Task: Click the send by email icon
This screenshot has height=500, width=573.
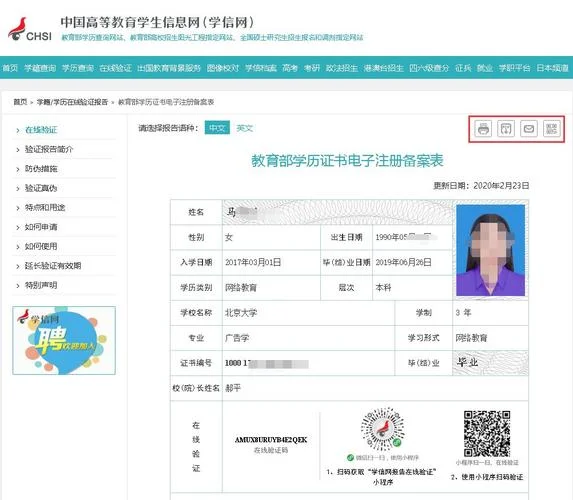Action: coord(529,129)
